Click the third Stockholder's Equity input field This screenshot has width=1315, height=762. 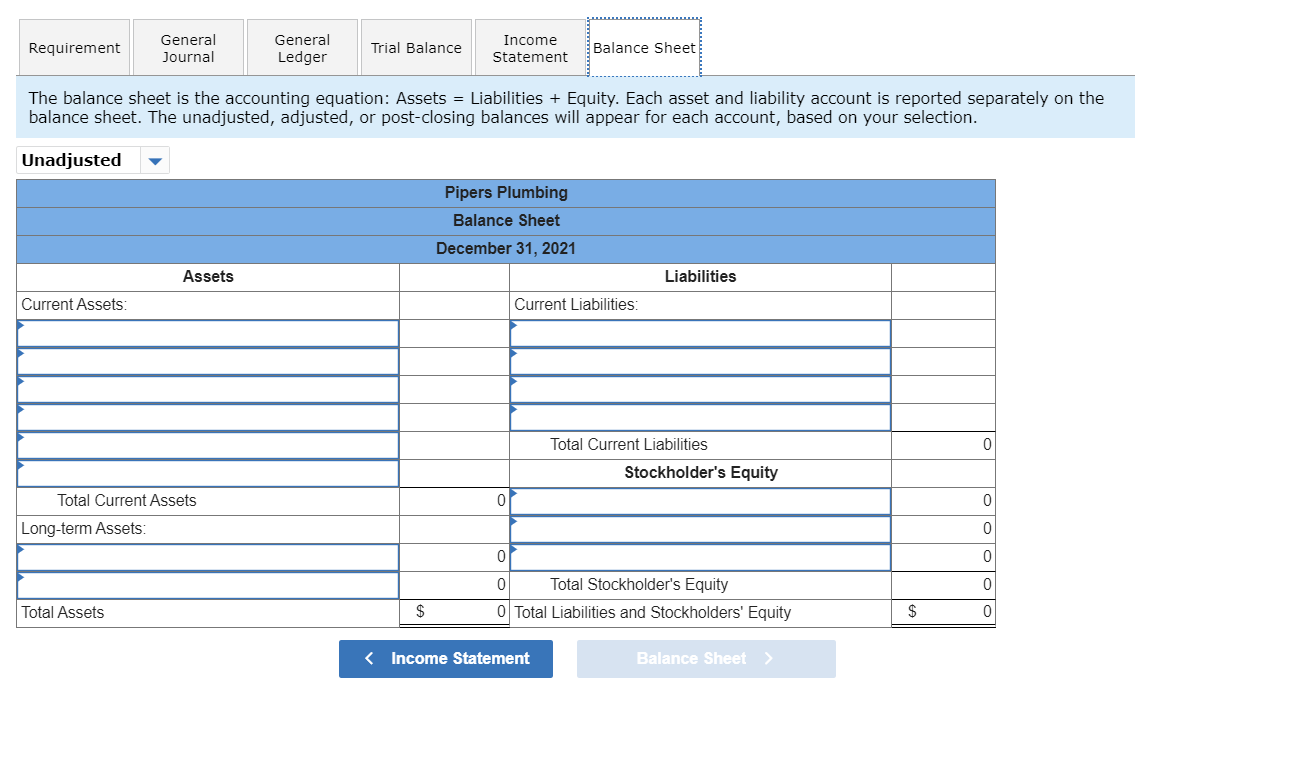pos(699,556)
